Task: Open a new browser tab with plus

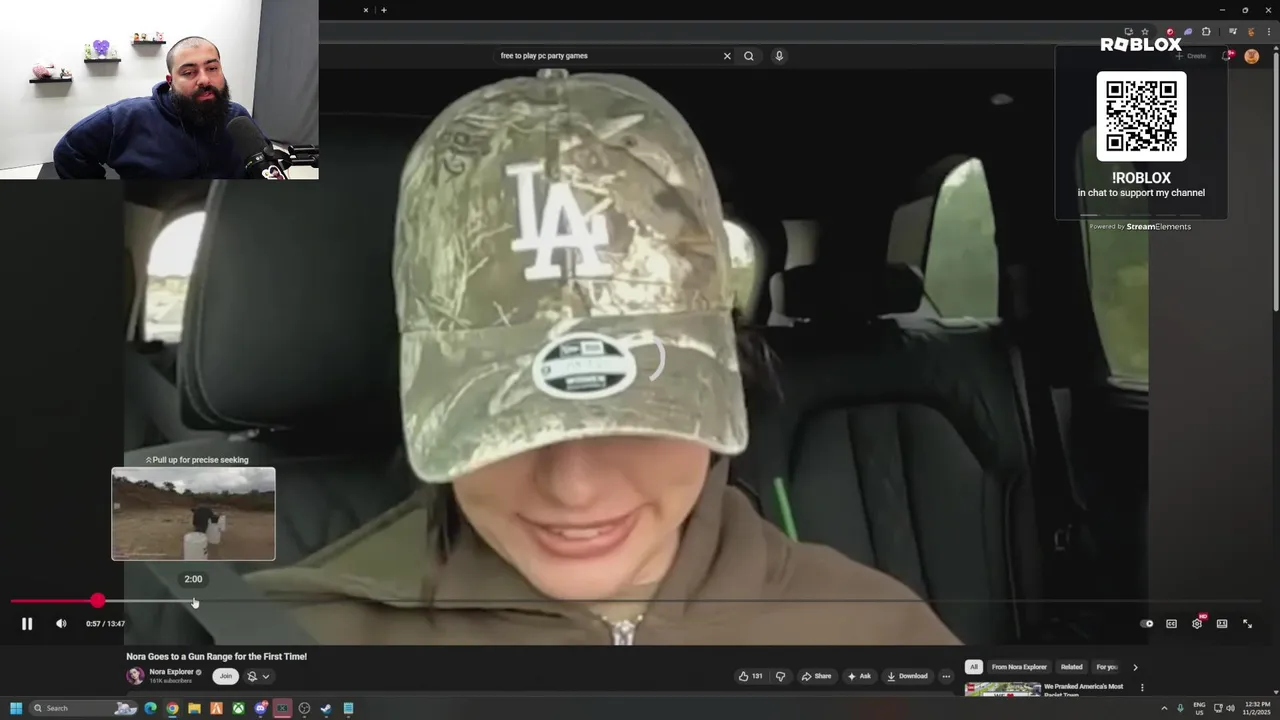Action: tap(384, 10)
